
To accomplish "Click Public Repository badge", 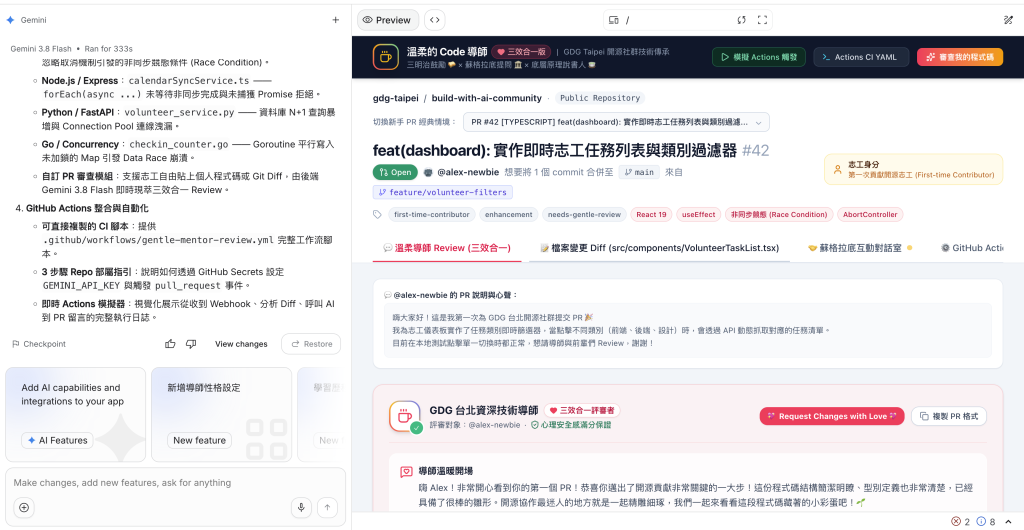I will pos(600,98).
